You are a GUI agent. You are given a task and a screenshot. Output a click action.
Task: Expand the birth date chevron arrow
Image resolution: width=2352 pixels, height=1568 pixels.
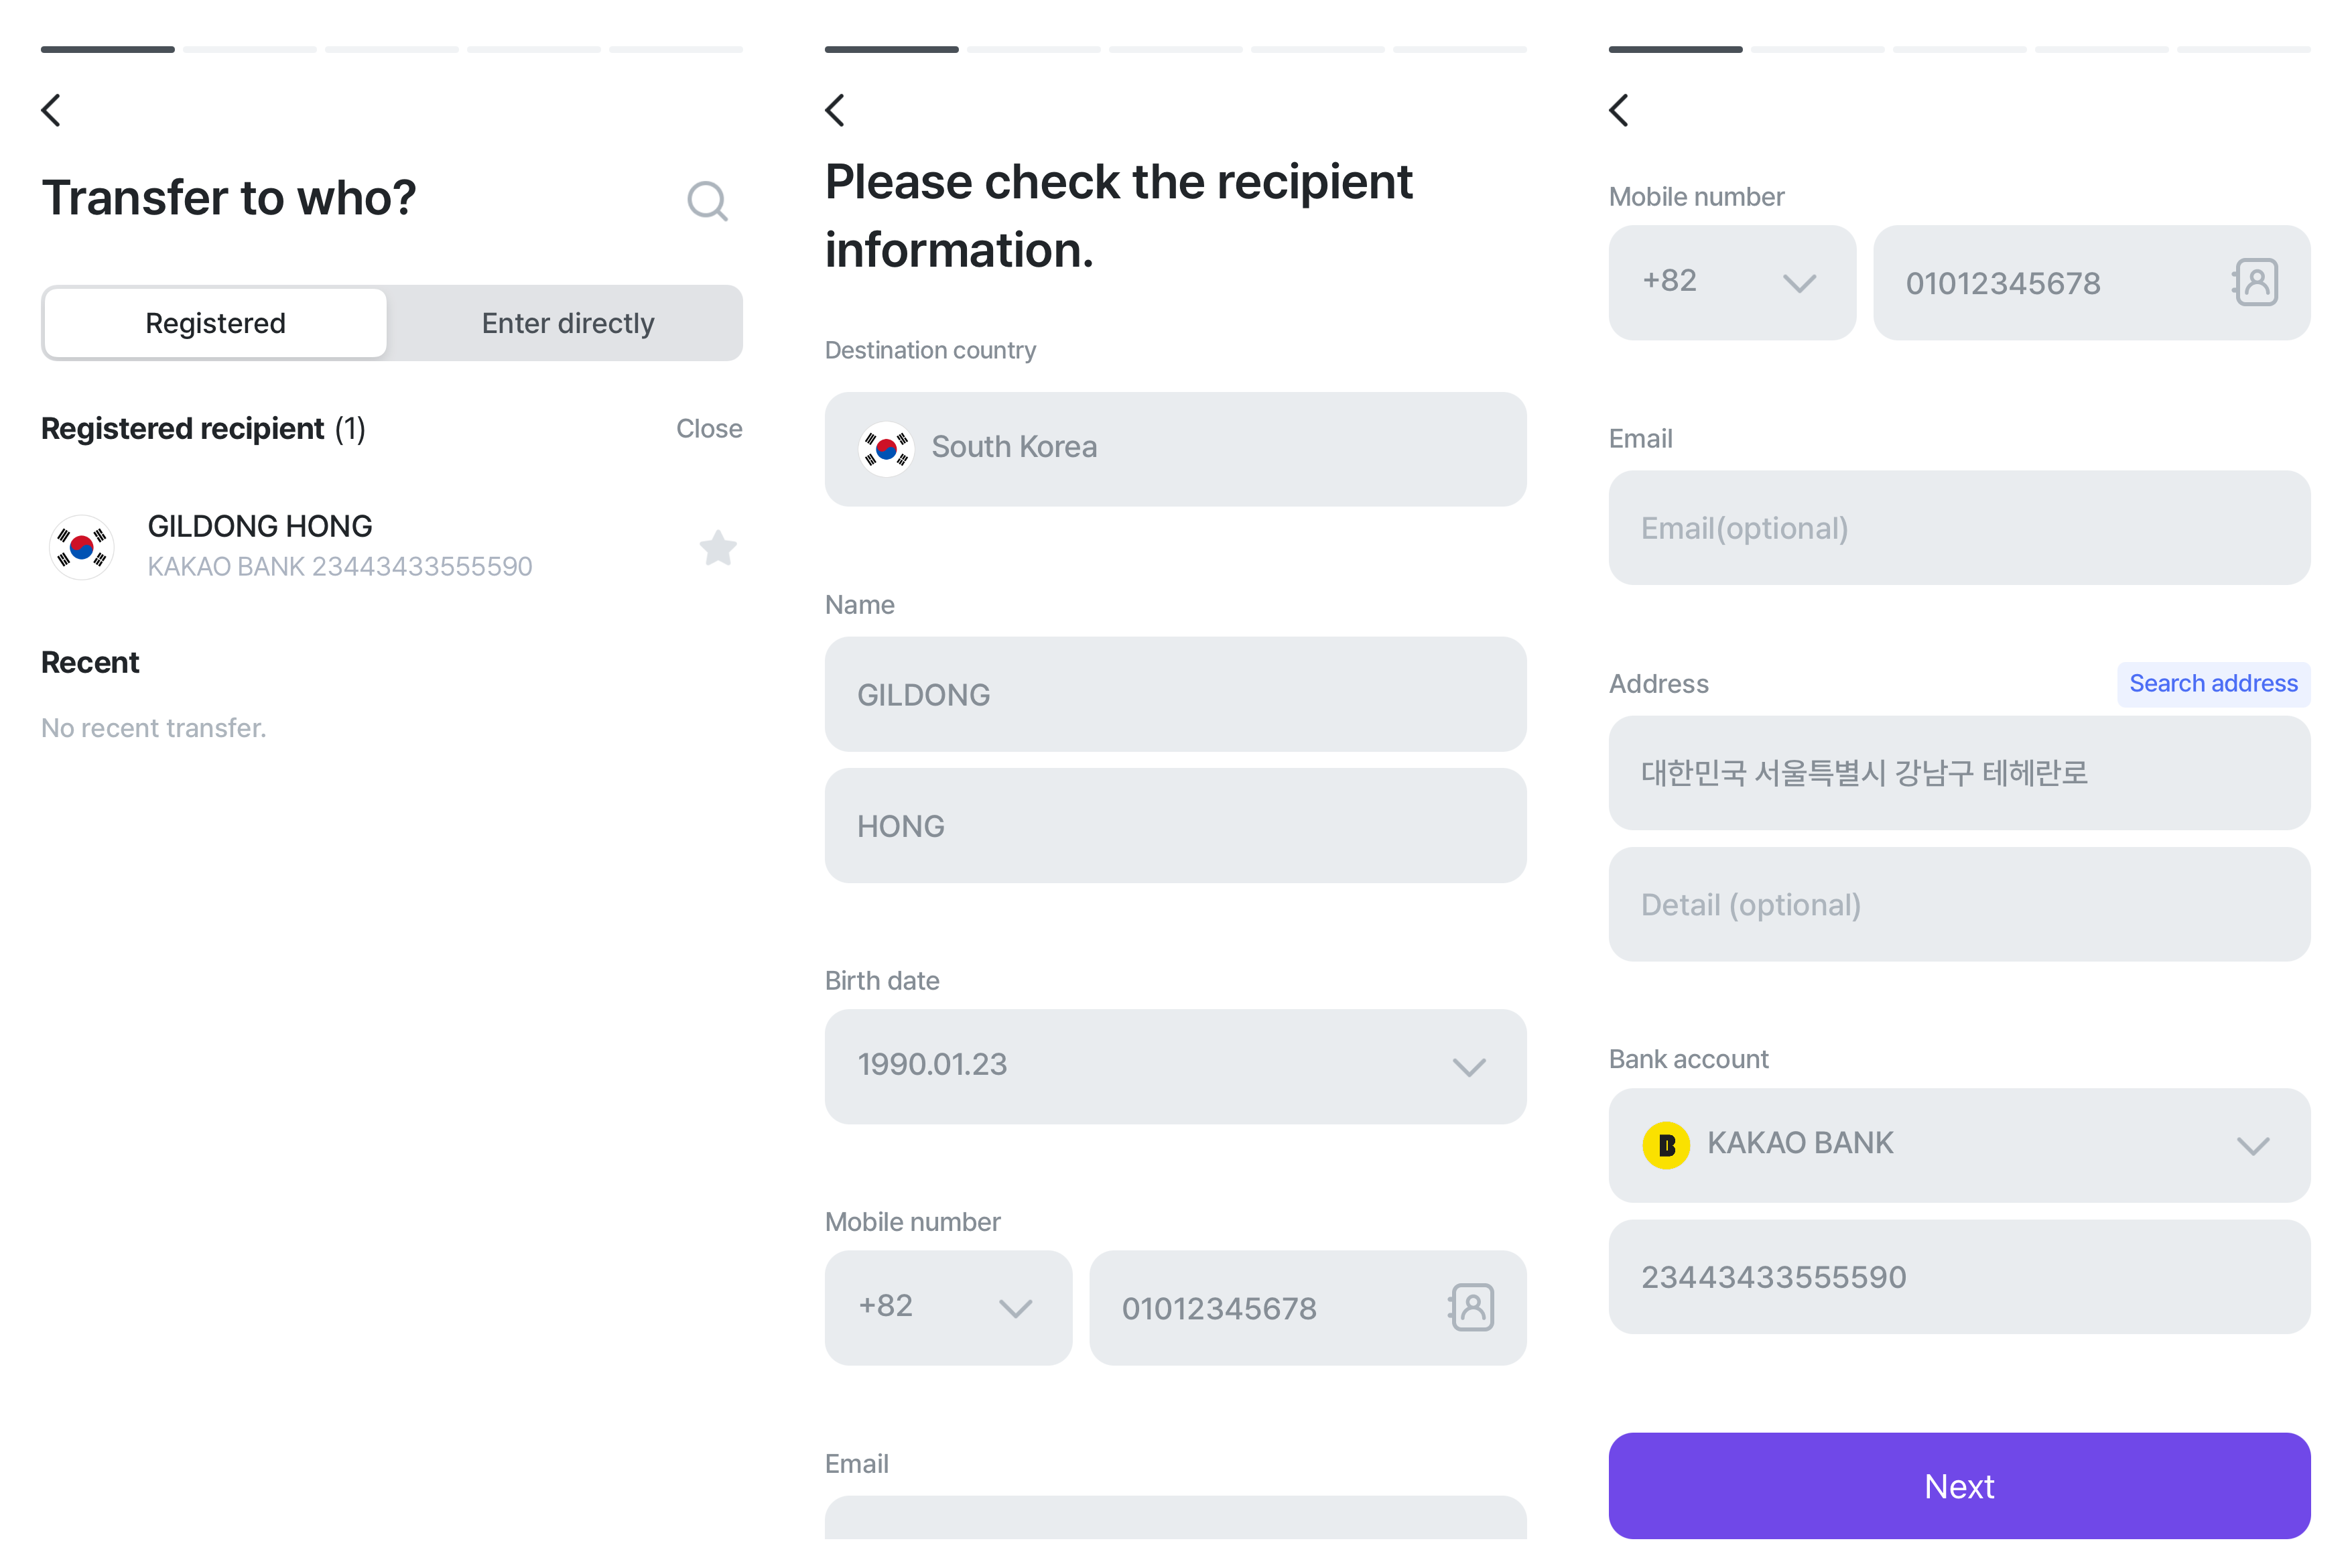tap(1468, 1067)
